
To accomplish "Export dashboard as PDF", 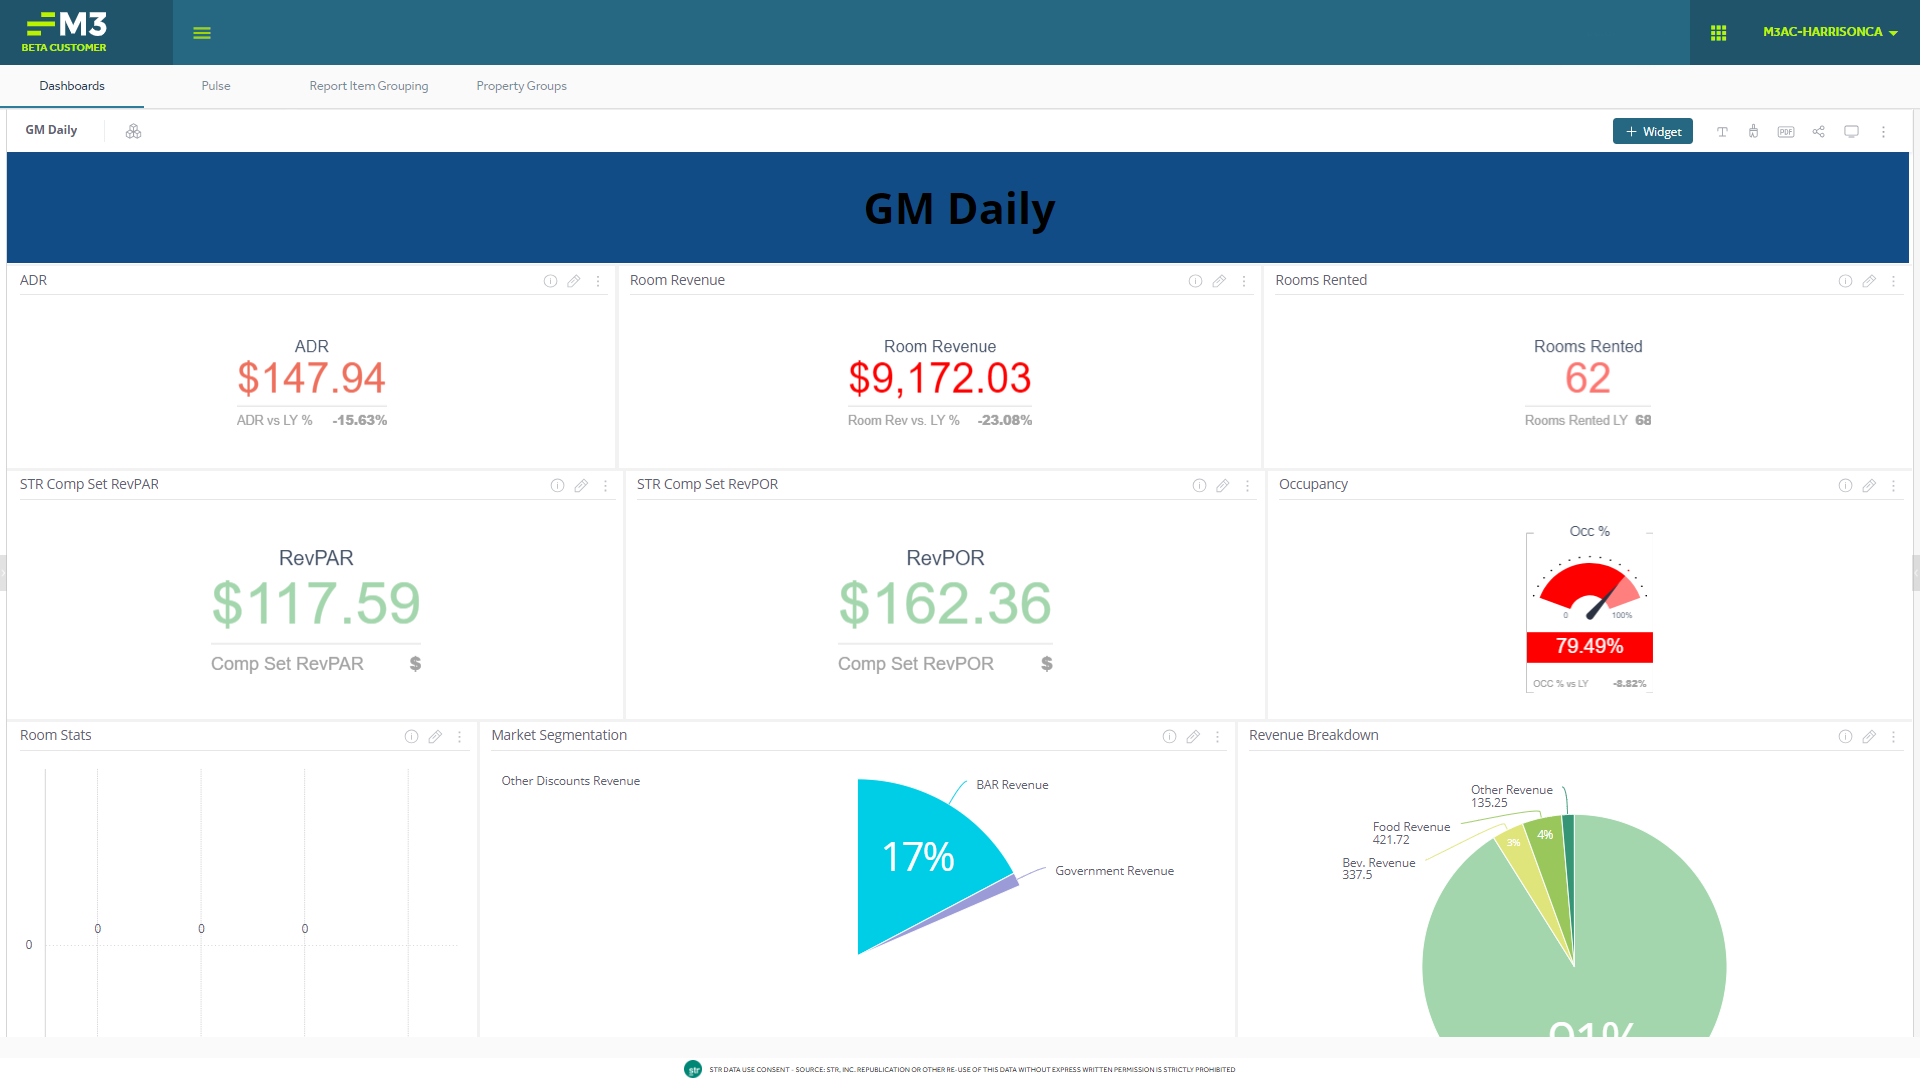I will point(1786,132).
